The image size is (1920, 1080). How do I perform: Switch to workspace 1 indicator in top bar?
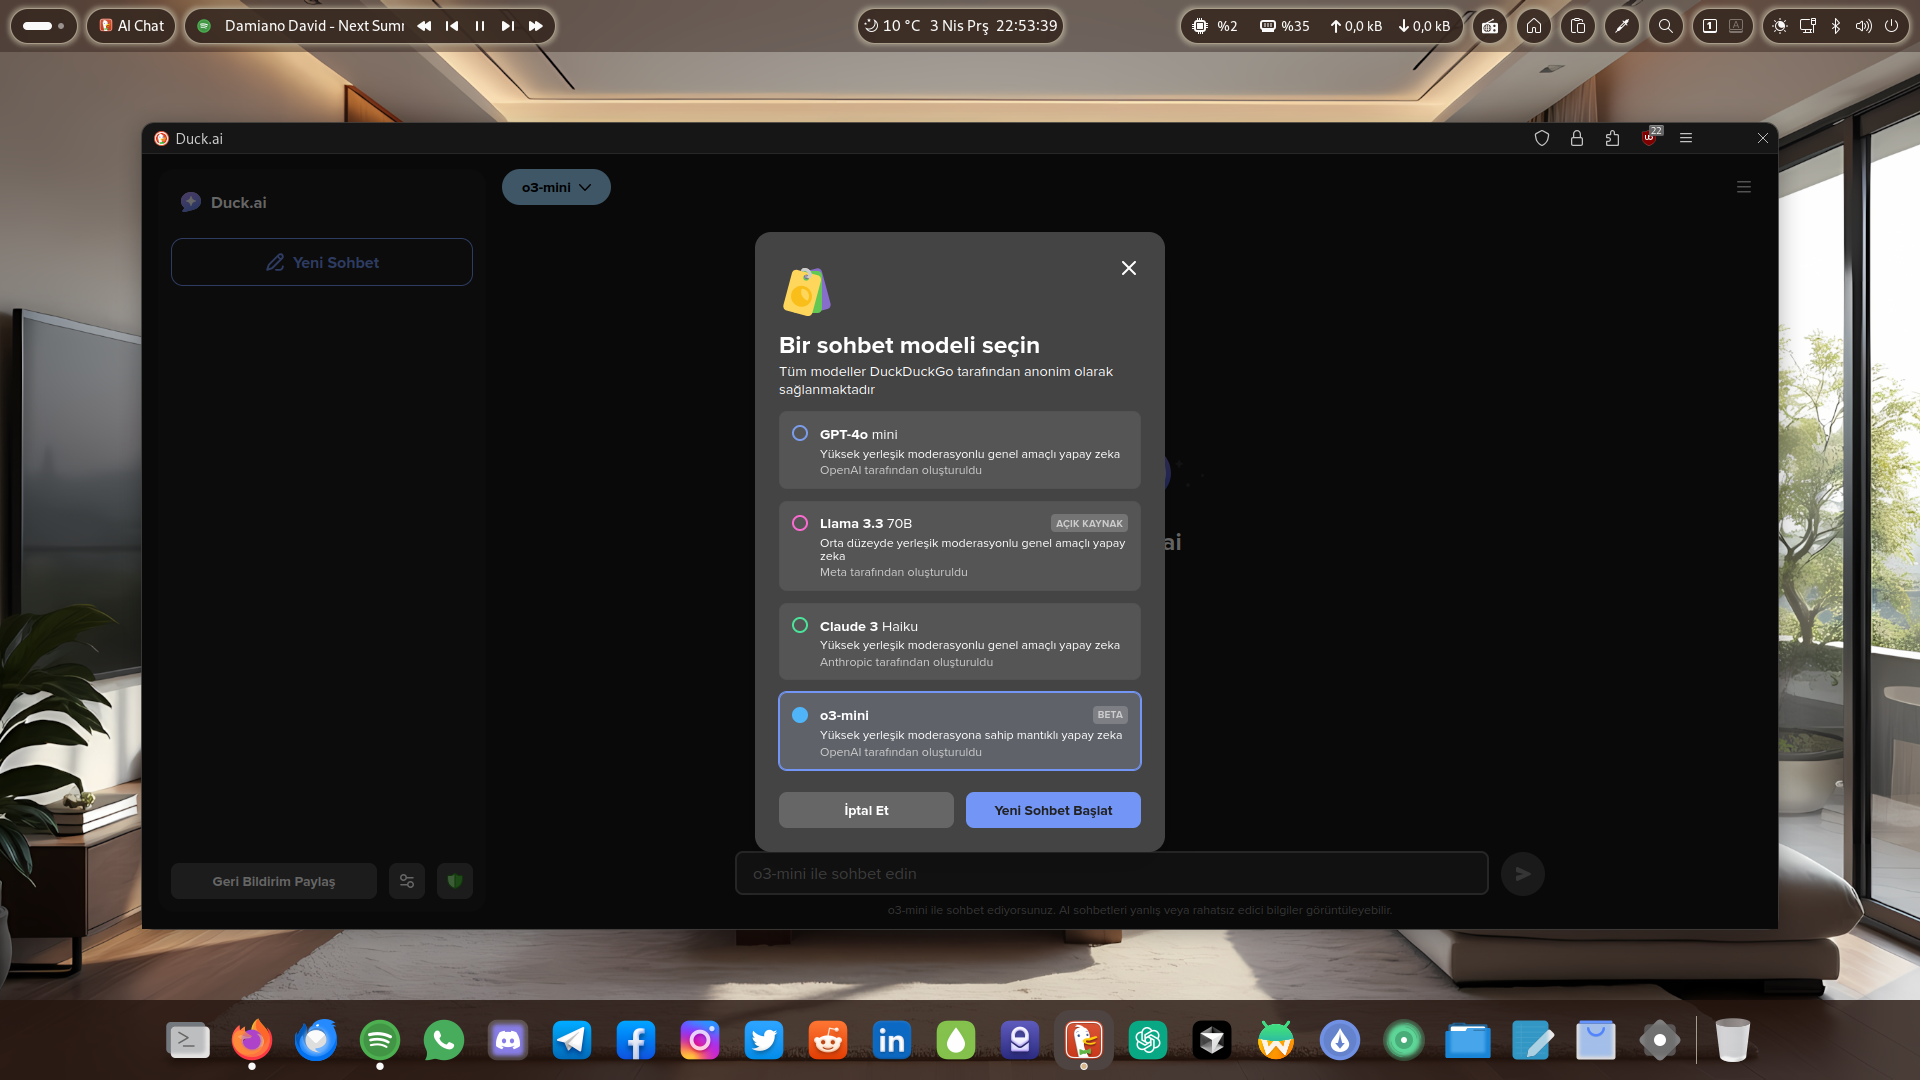click(x=1710, y=26)
